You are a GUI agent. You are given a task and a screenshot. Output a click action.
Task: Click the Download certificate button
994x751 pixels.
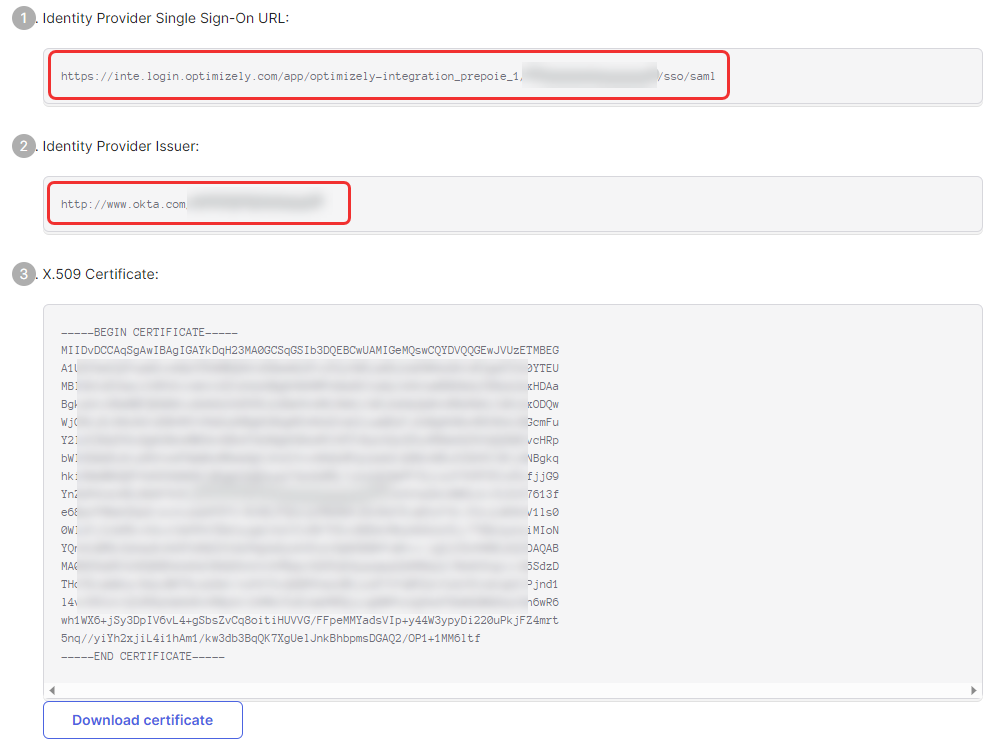(x=143, y=719)
